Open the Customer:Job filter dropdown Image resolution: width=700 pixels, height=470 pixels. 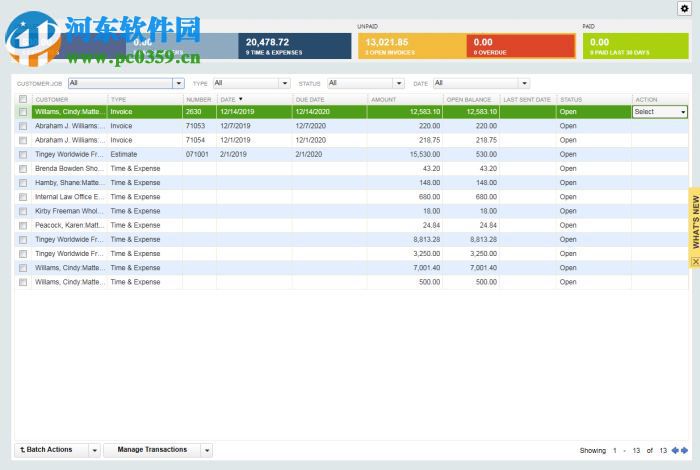click(x=179, y=83)
